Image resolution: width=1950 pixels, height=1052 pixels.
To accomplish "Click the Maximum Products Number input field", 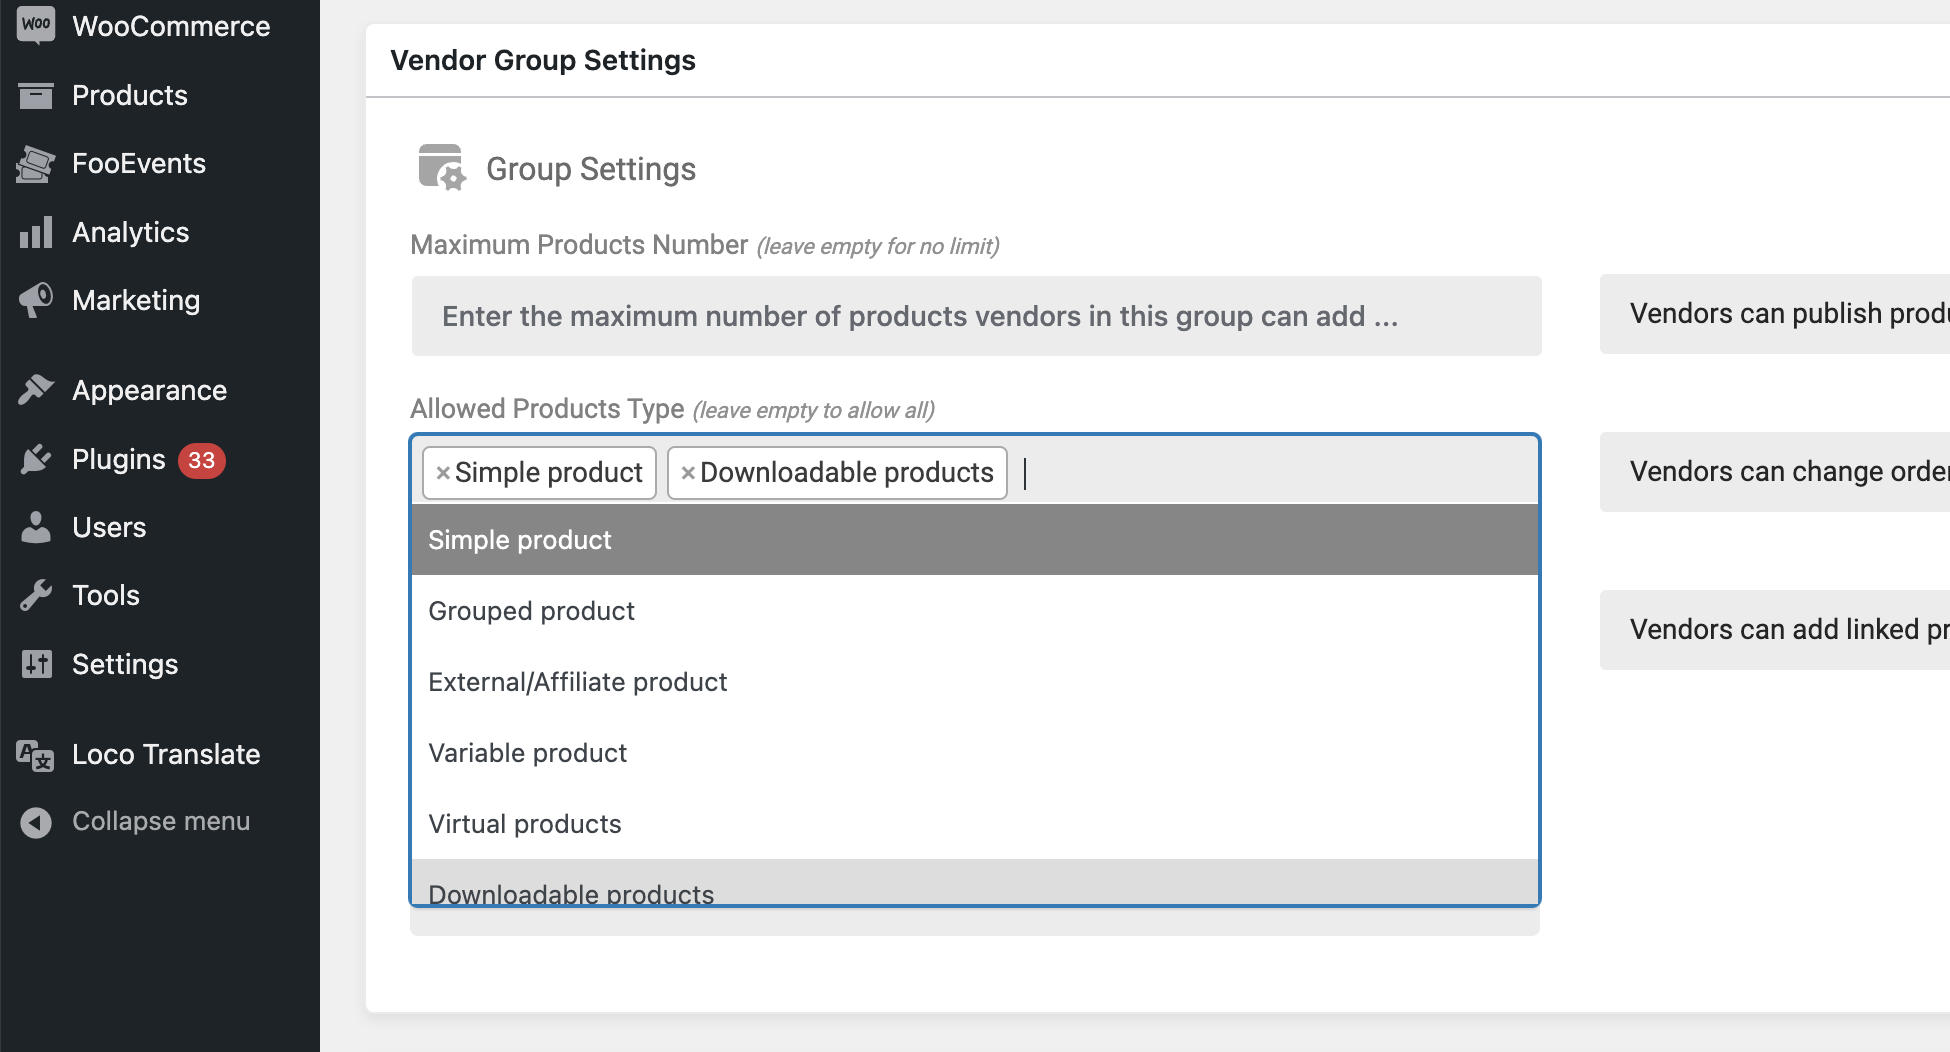I will pos(976,316).
